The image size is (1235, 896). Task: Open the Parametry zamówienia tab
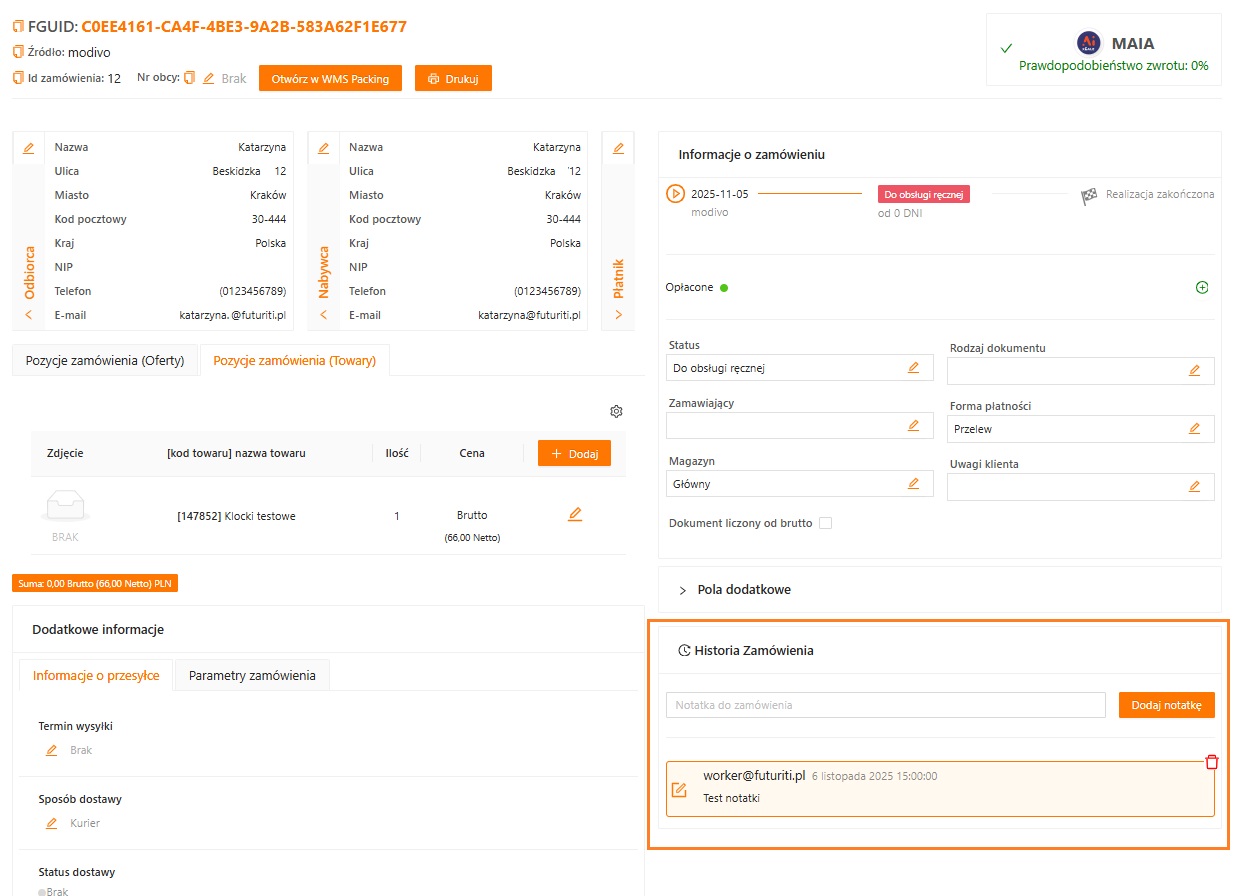[252, 675]
